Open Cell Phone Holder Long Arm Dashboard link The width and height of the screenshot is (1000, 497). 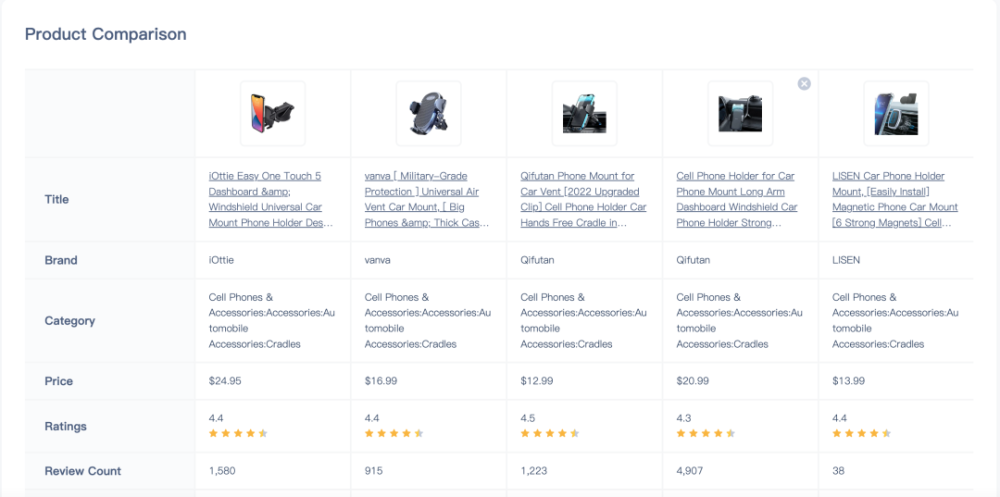[737, 200]
